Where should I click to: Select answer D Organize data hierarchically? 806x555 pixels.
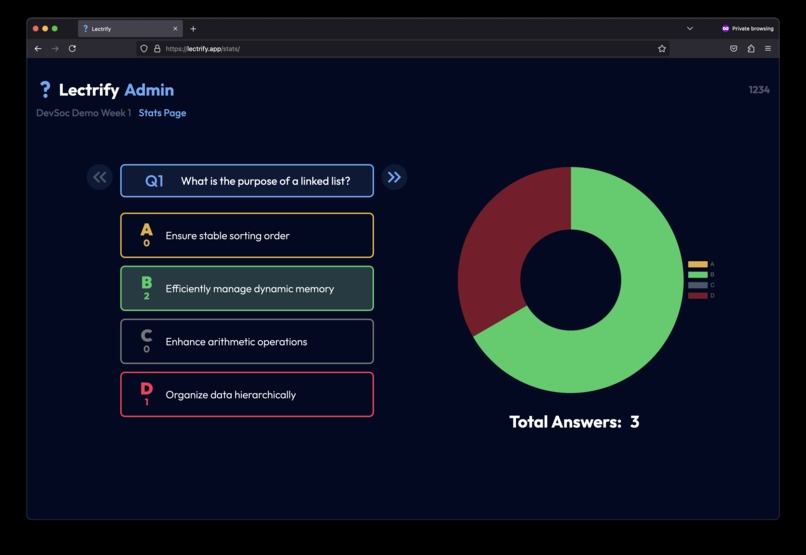click(x=247, y=394)
